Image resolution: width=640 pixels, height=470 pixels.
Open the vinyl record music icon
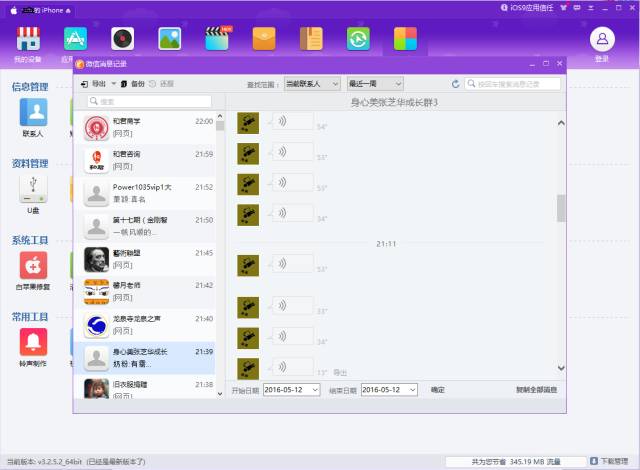point(122,39)
